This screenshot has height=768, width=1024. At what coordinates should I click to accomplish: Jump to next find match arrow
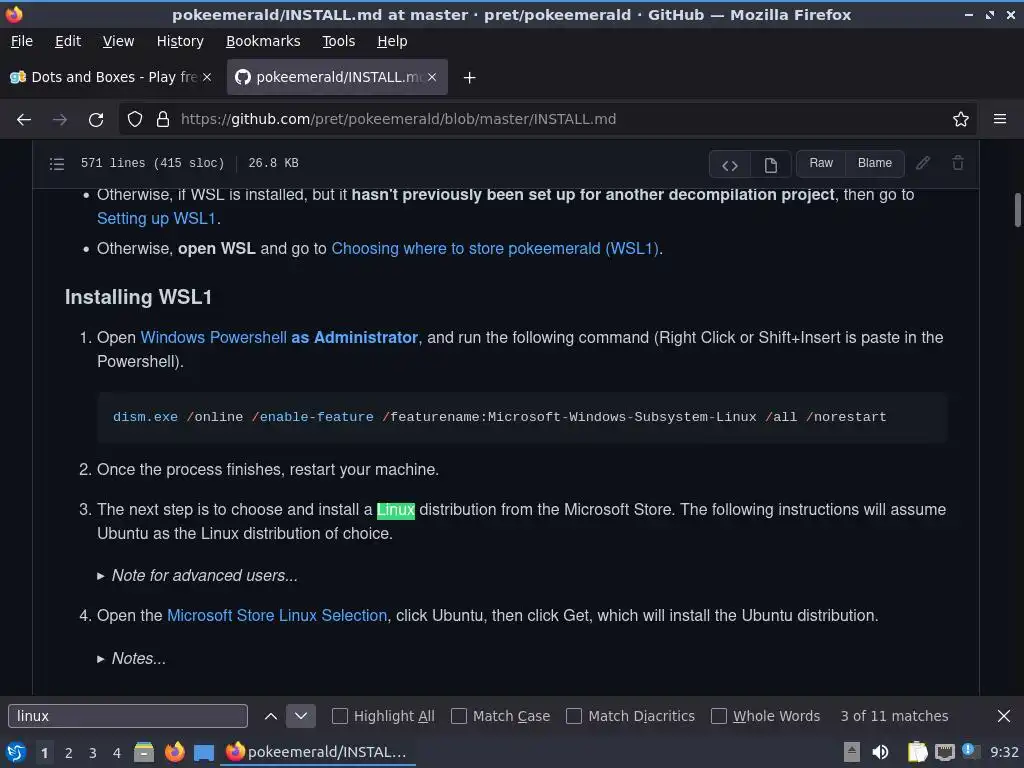click(x=301, y=716)
